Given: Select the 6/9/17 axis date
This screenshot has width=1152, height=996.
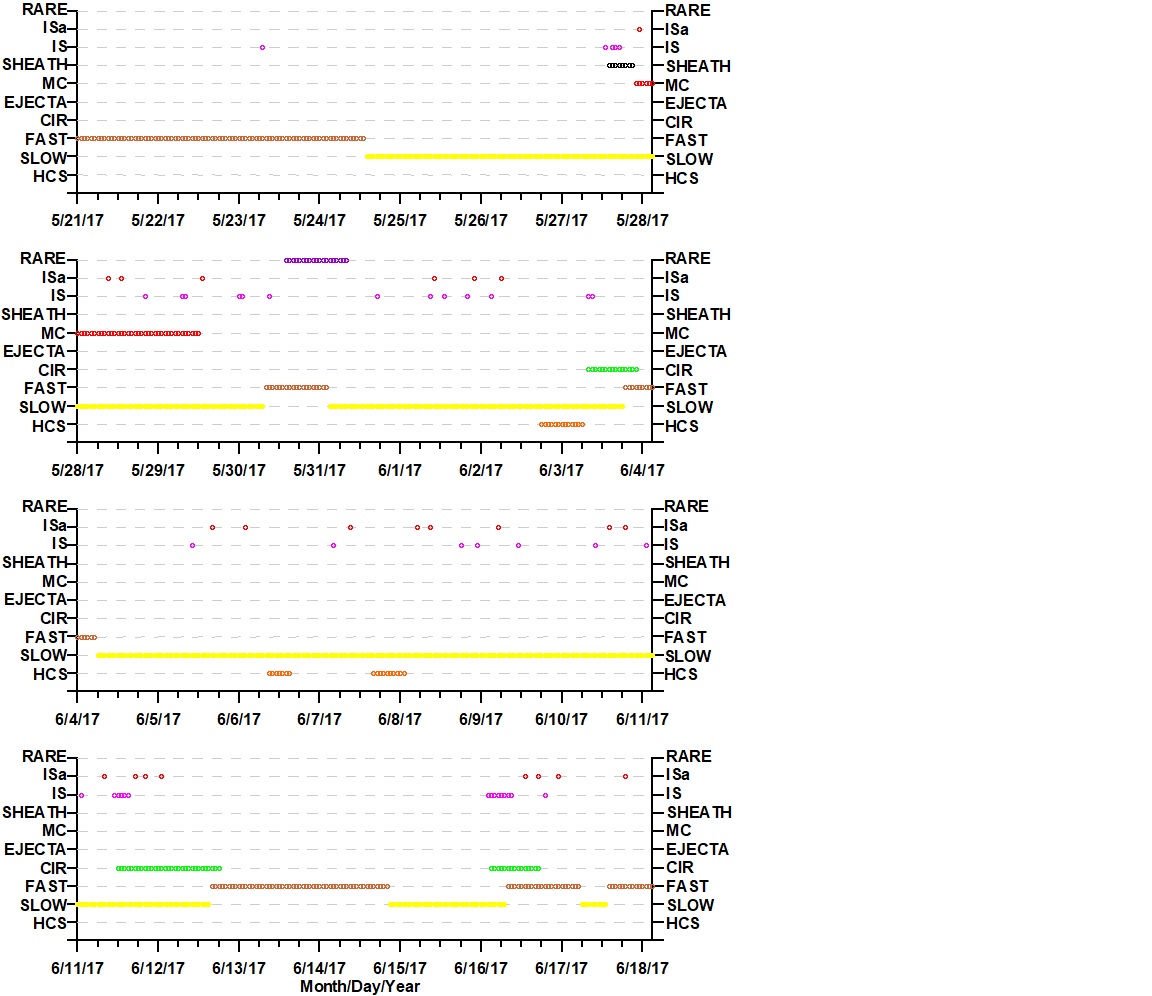Looking at the screenshot, I should (x=480, y=719).
